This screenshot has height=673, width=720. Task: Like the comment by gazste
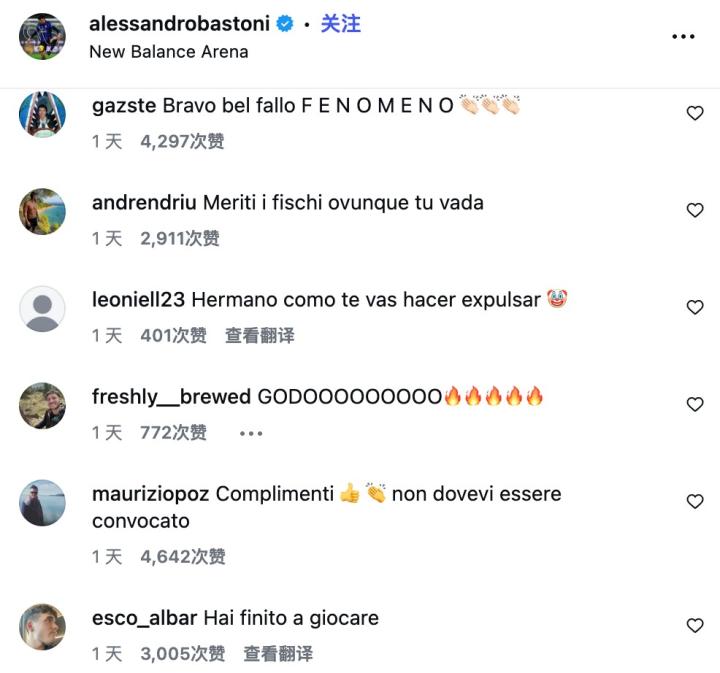point(695,113)
